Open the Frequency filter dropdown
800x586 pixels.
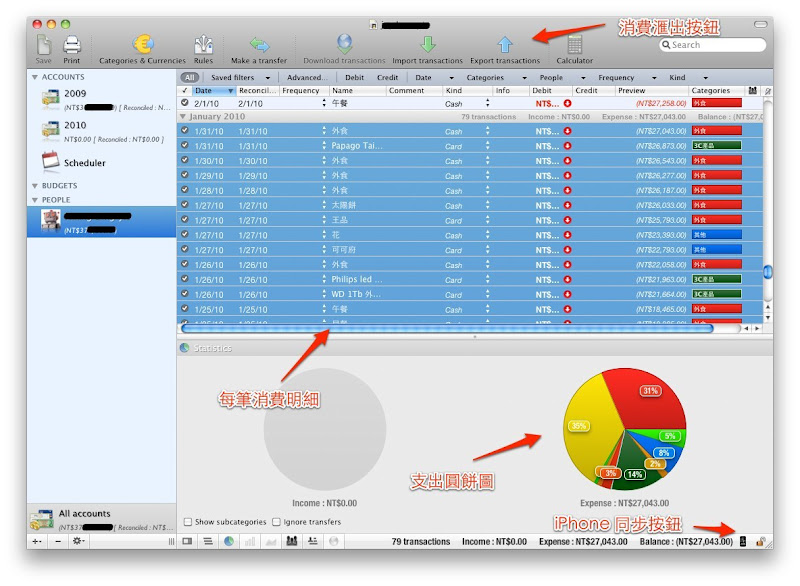(x=627, y=78)
